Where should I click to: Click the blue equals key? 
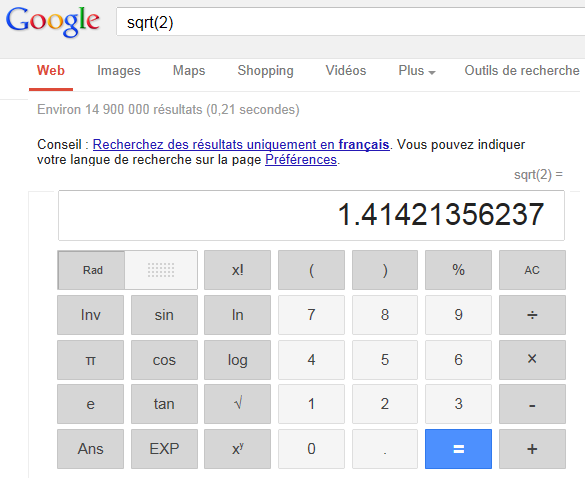(458, 449)
